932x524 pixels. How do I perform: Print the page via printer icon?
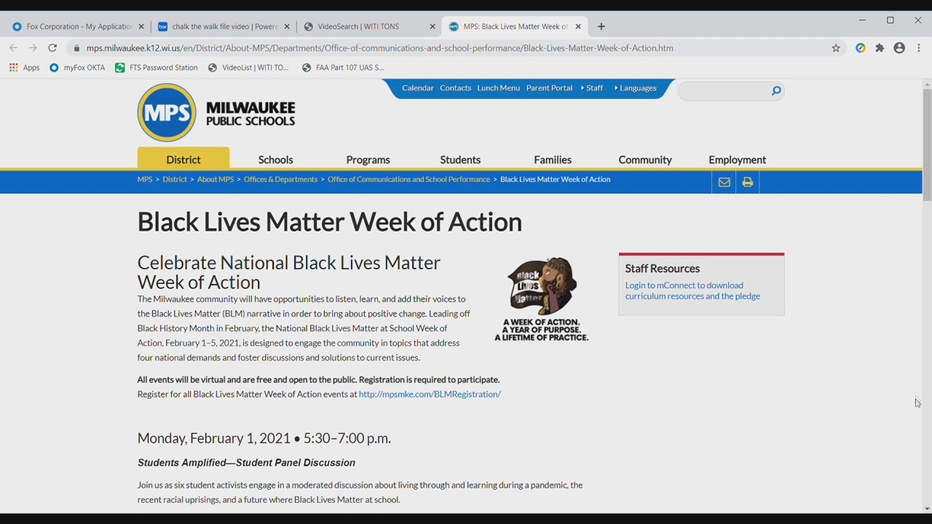[747, 182]
